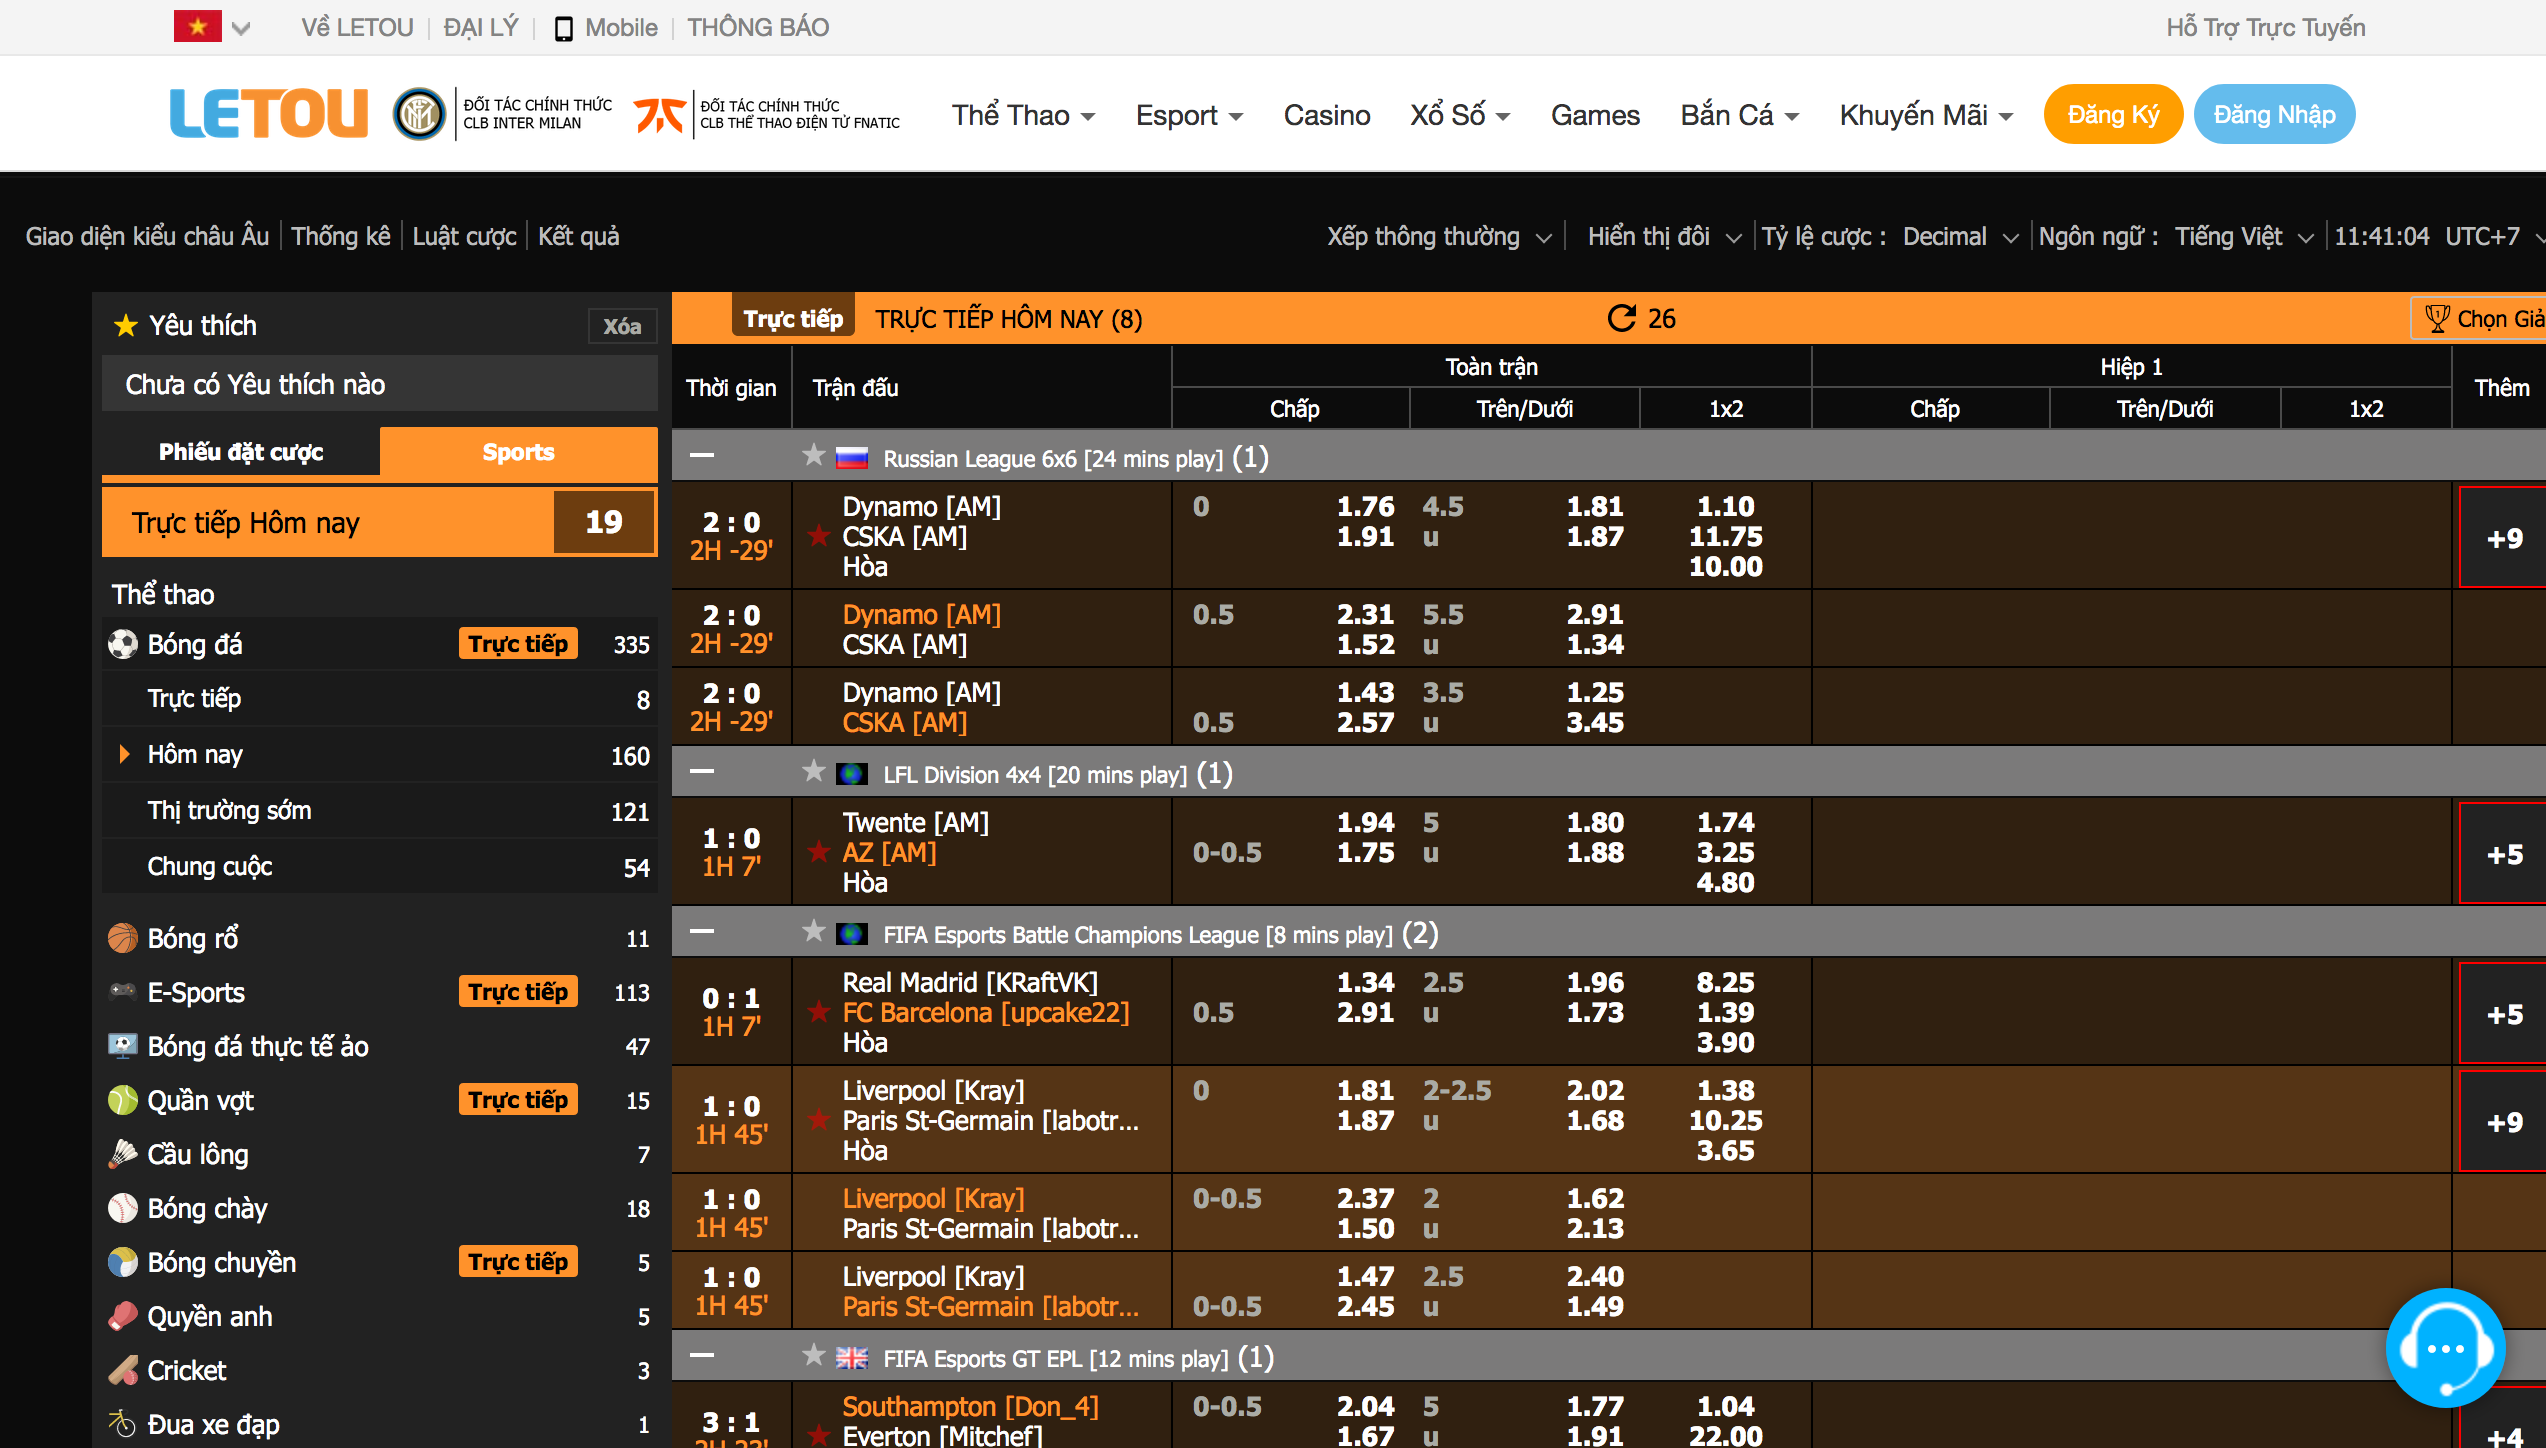Click the Đăng Ký register button

2113,114
